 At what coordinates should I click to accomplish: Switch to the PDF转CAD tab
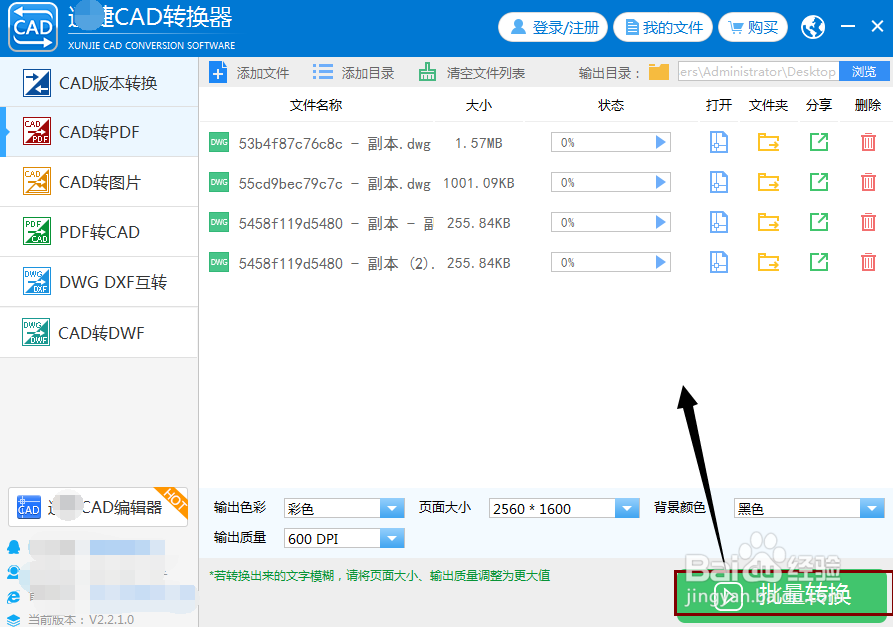[x=99, y=231]
